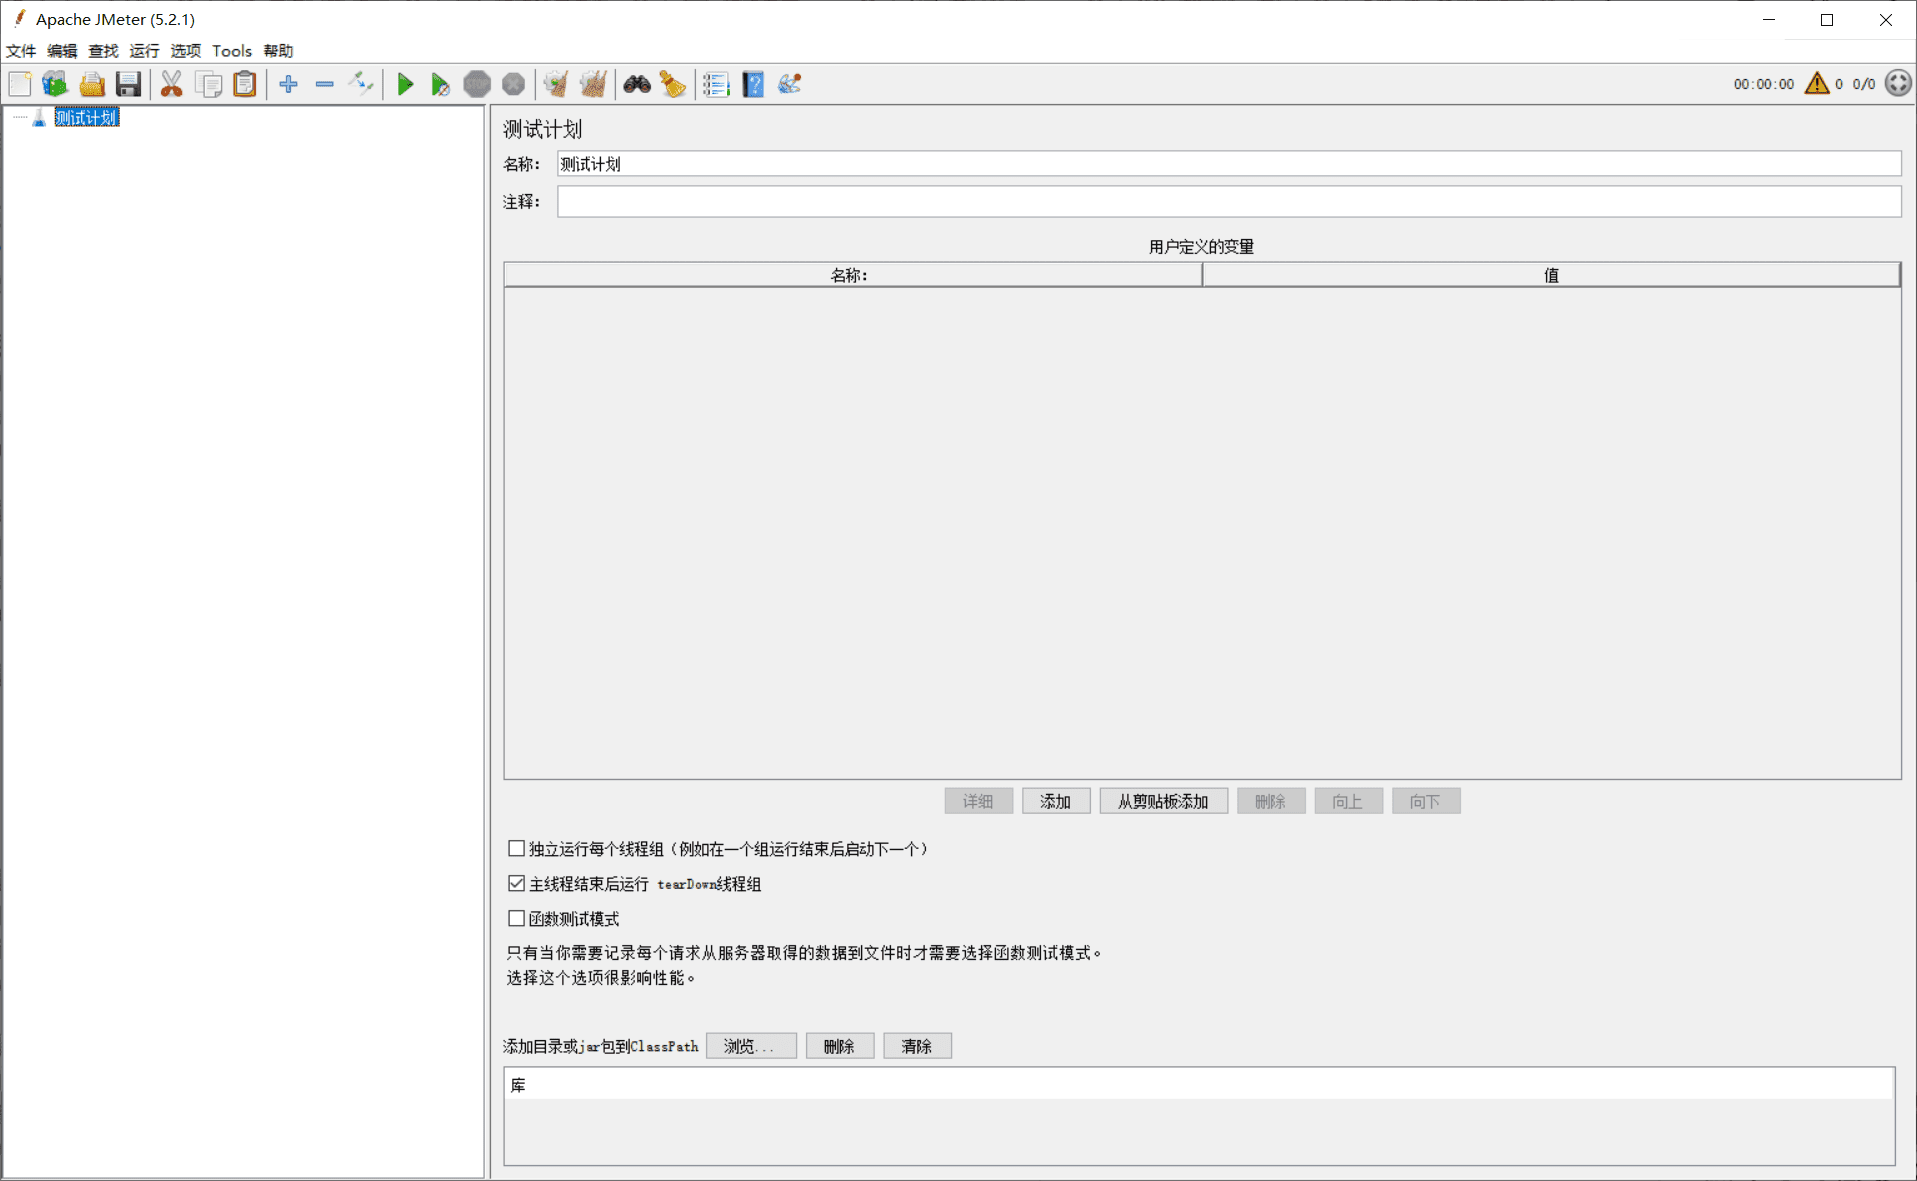Expand all nodes with plus icon

289,84
